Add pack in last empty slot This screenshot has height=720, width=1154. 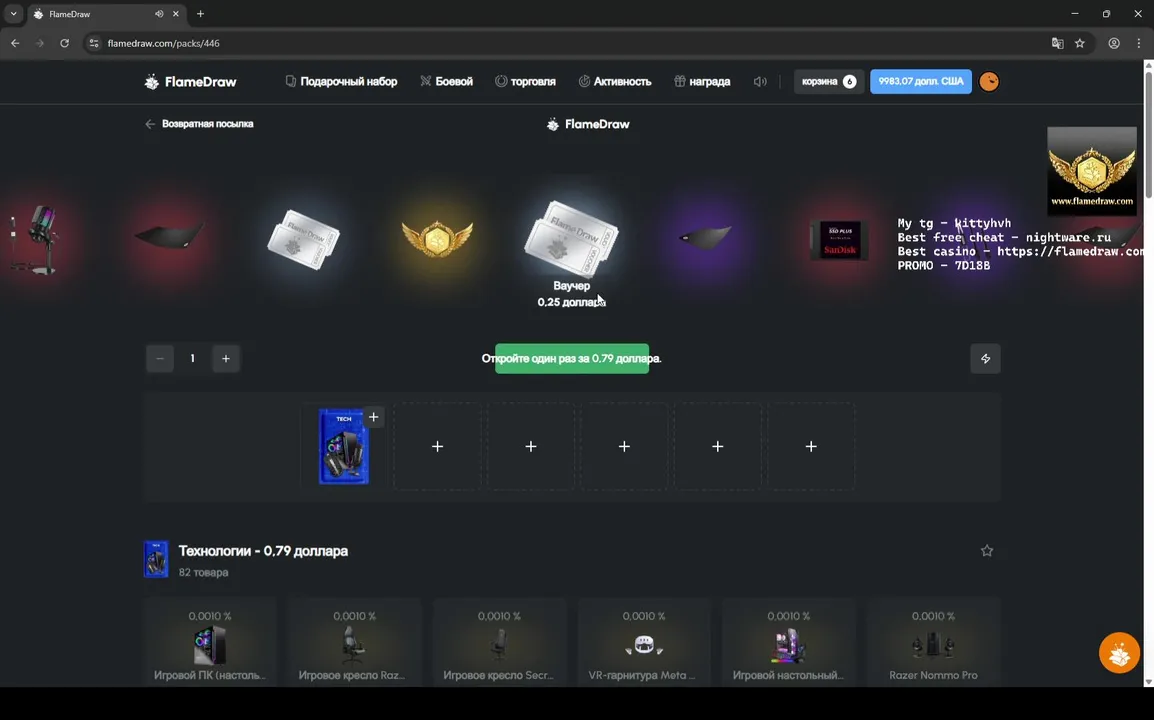pyautogui.click(x=811, y=446)
